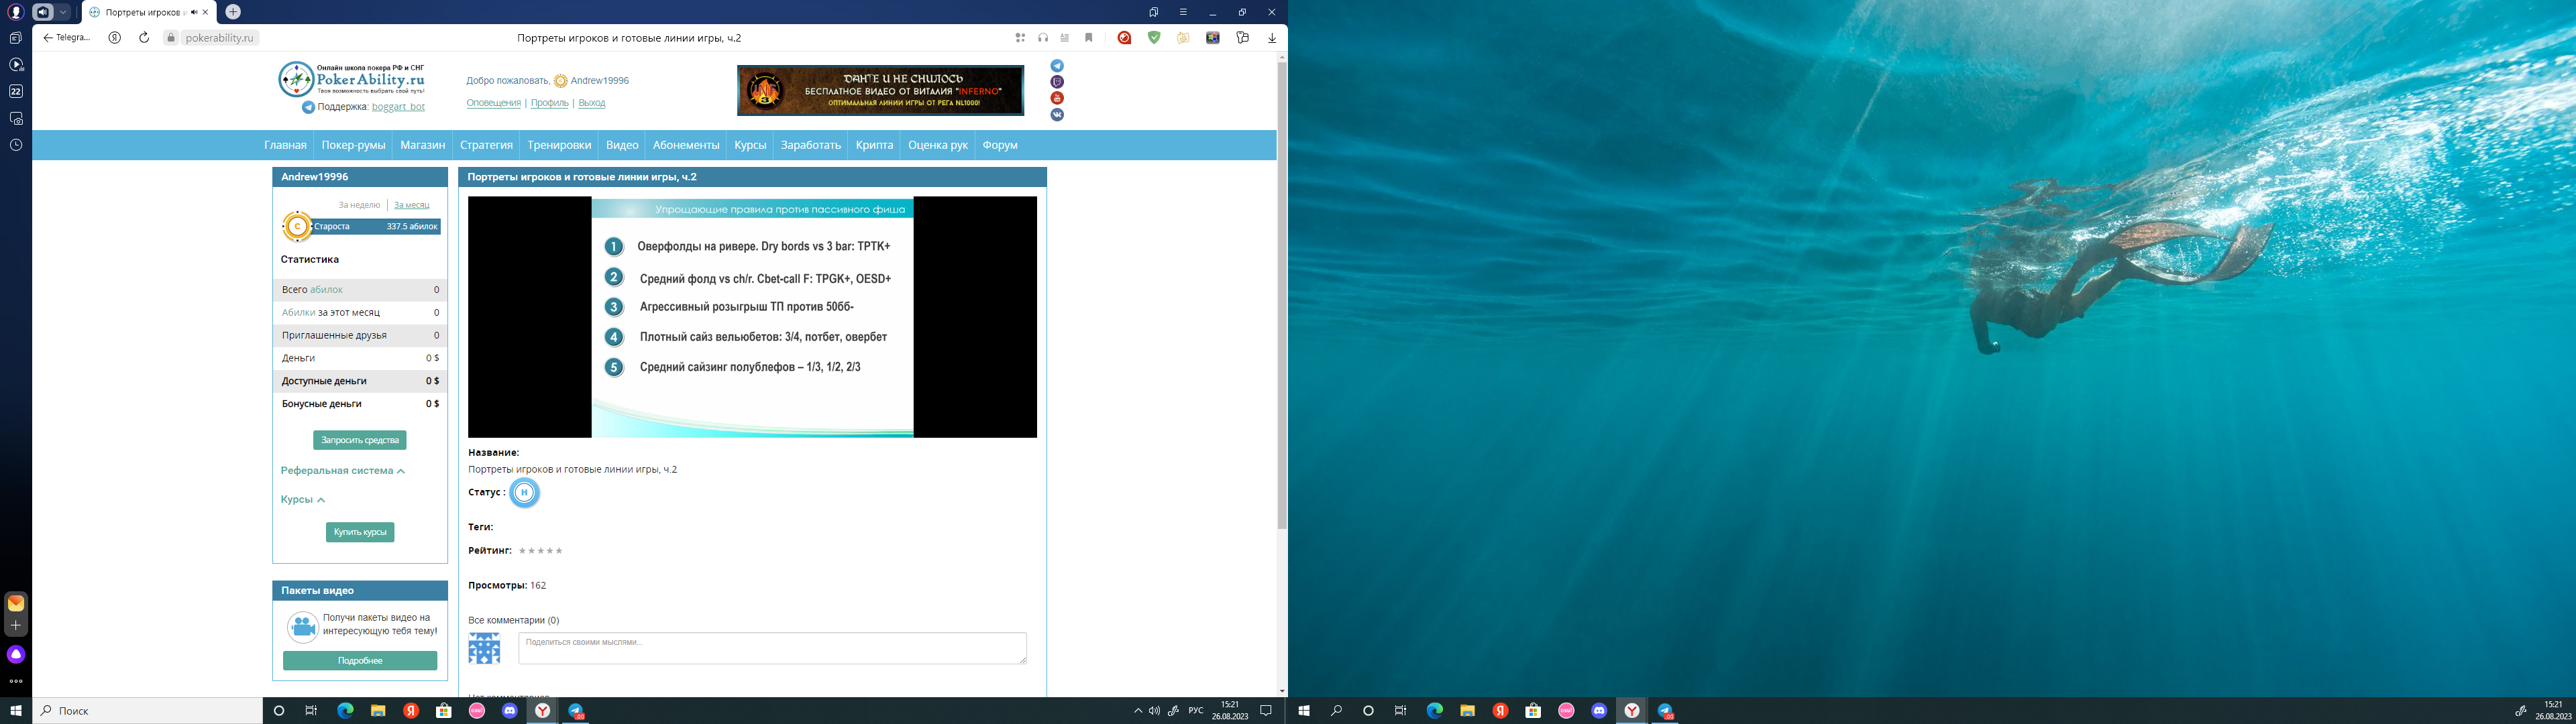Open the Профиль link

pyautogui.click(x=549, y=103)
